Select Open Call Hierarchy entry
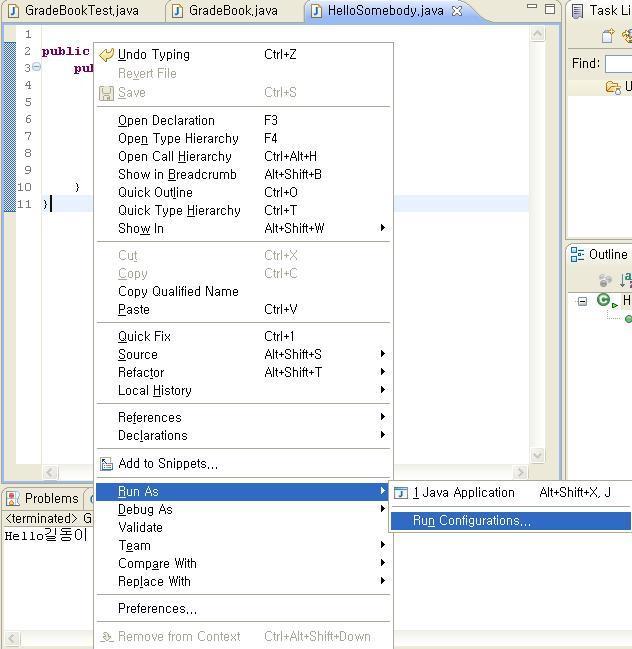632x649 pixels. tap(244, 156)
